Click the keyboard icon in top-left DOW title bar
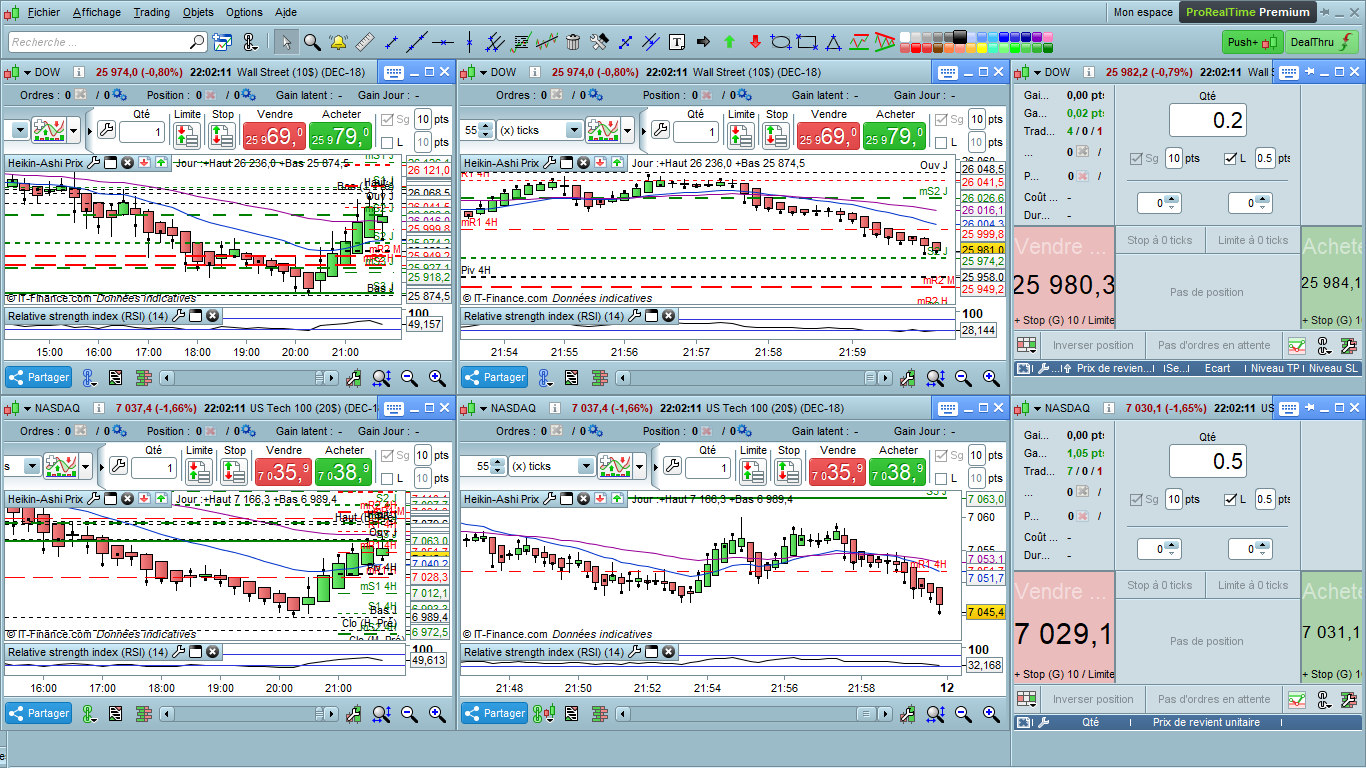 (x=393, y=72)
